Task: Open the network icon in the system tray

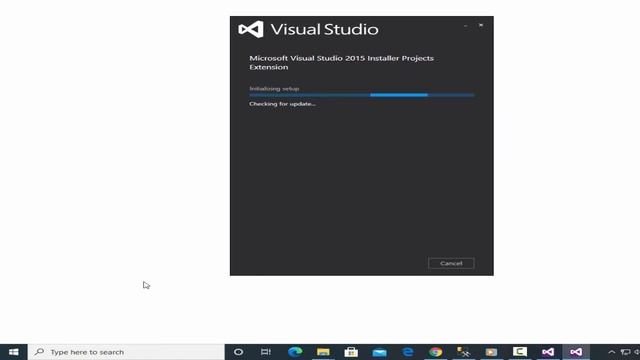Action: point(625,352)
